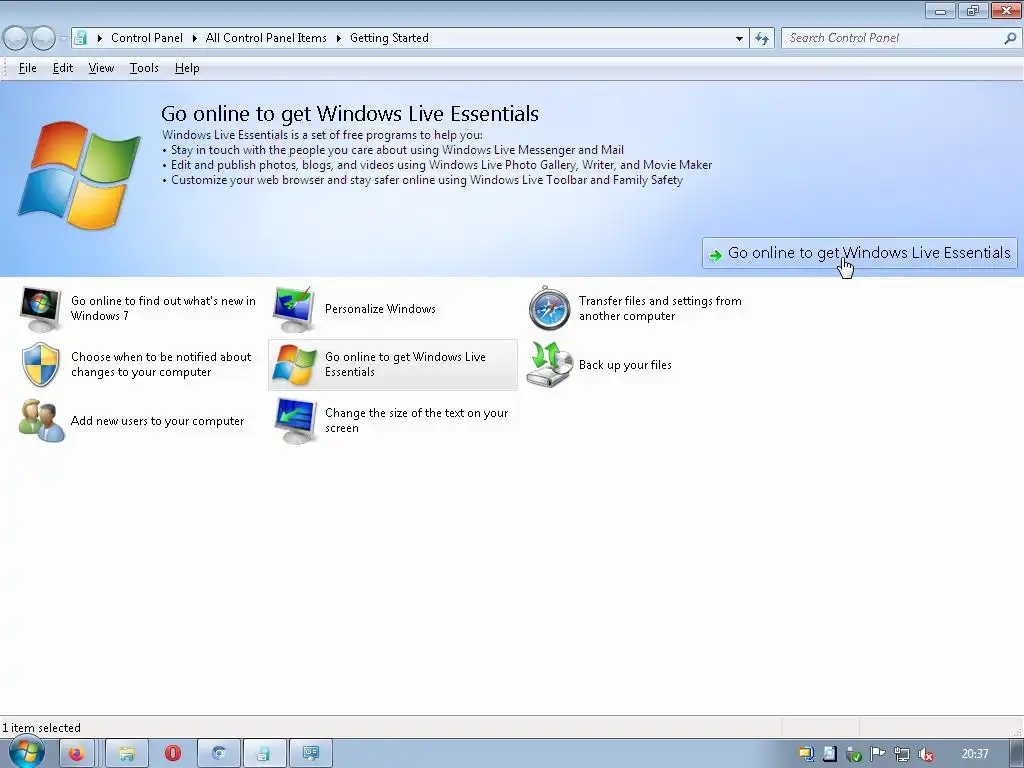Viewport: 1024px width, 768px height.
Task: Expand the arrow before the Control Panel breadcrumb
Action: click(100, 39)
